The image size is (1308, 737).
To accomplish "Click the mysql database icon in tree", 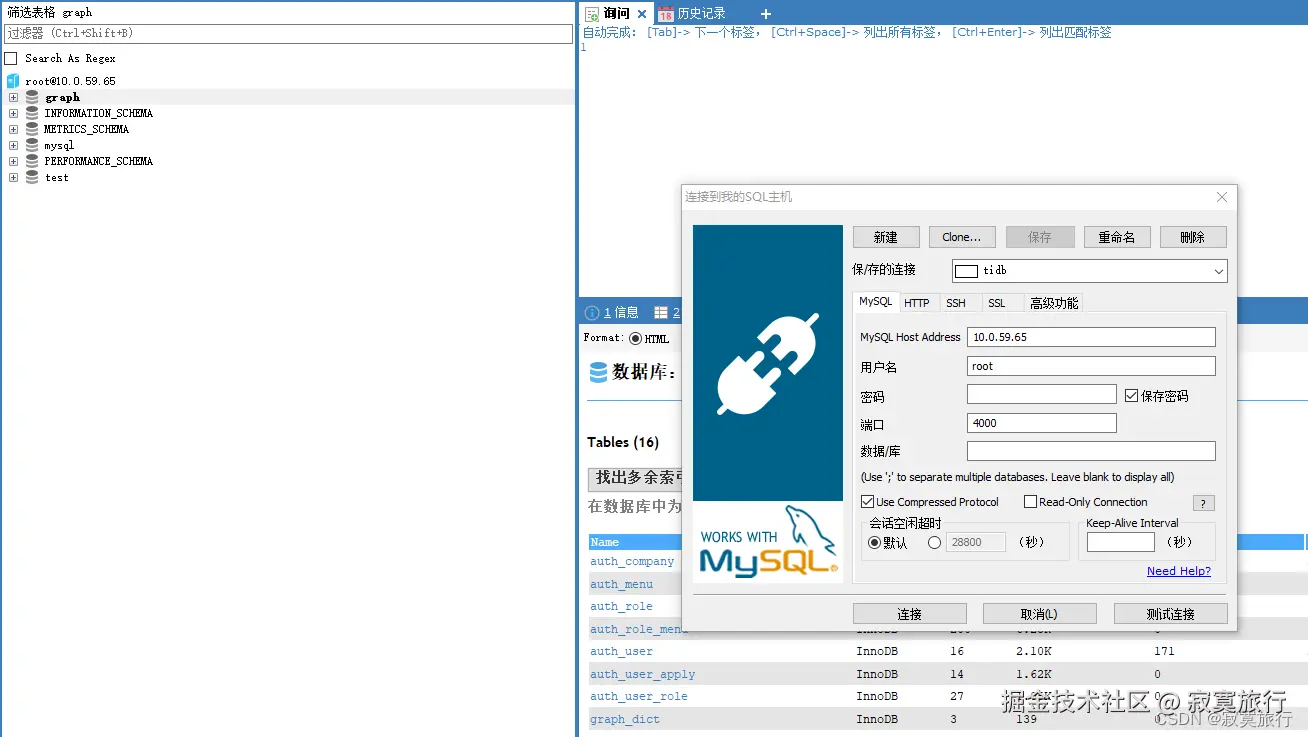I will (32, 145).
